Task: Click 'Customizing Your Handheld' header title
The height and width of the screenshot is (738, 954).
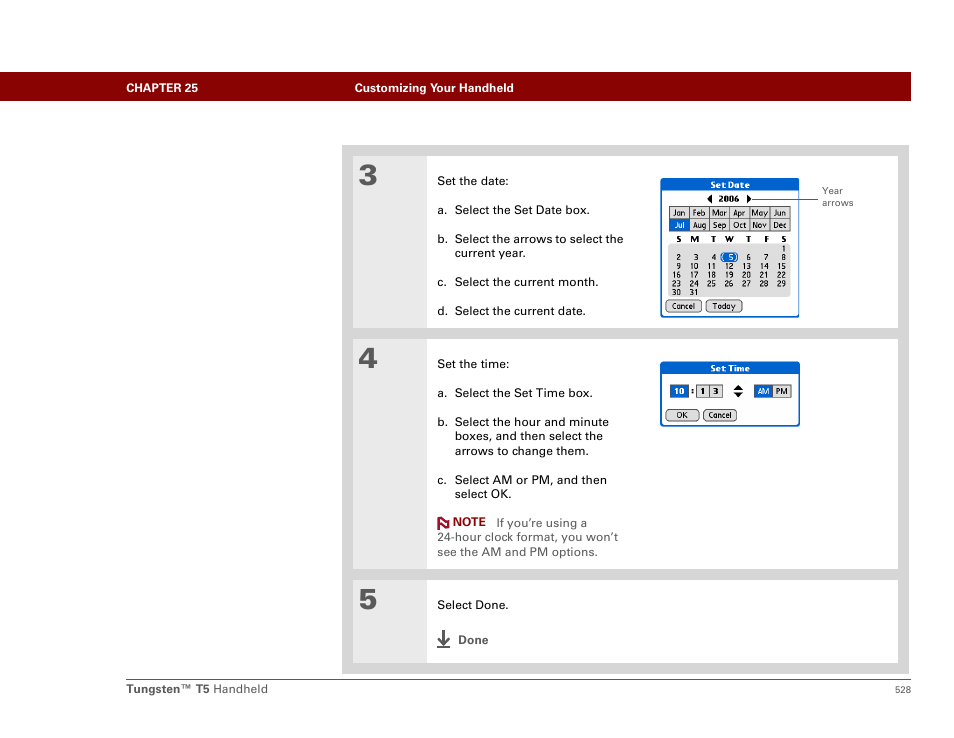Action: (x=434, y=88)
